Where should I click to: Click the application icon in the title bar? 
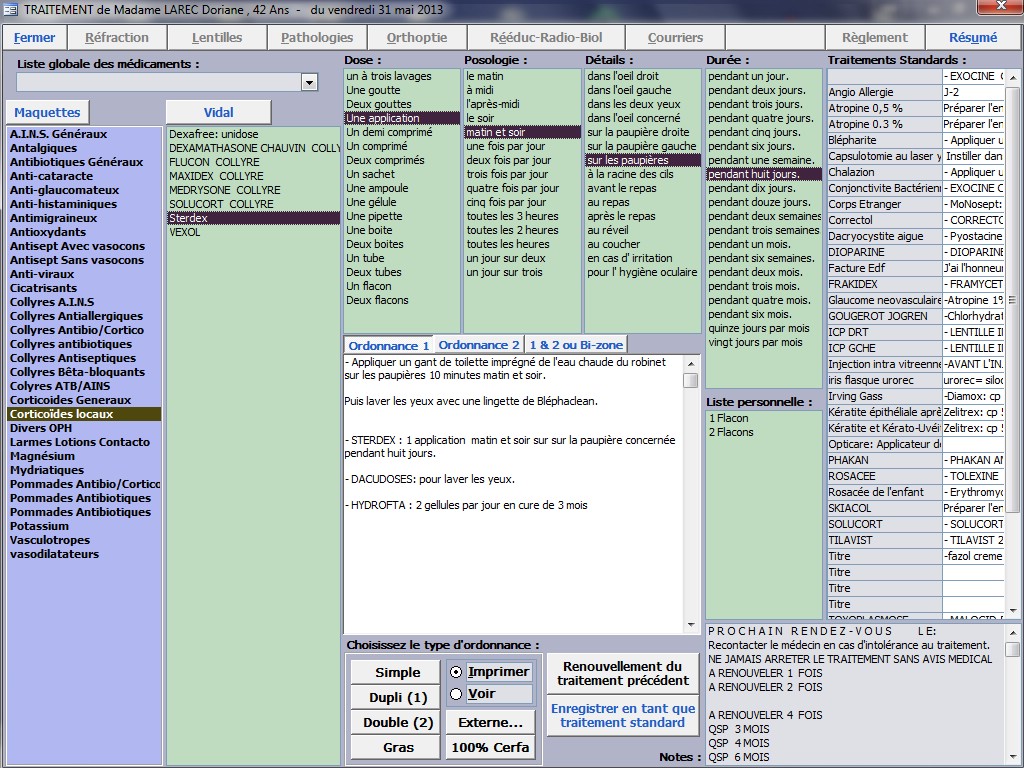[x=11, y=9]
